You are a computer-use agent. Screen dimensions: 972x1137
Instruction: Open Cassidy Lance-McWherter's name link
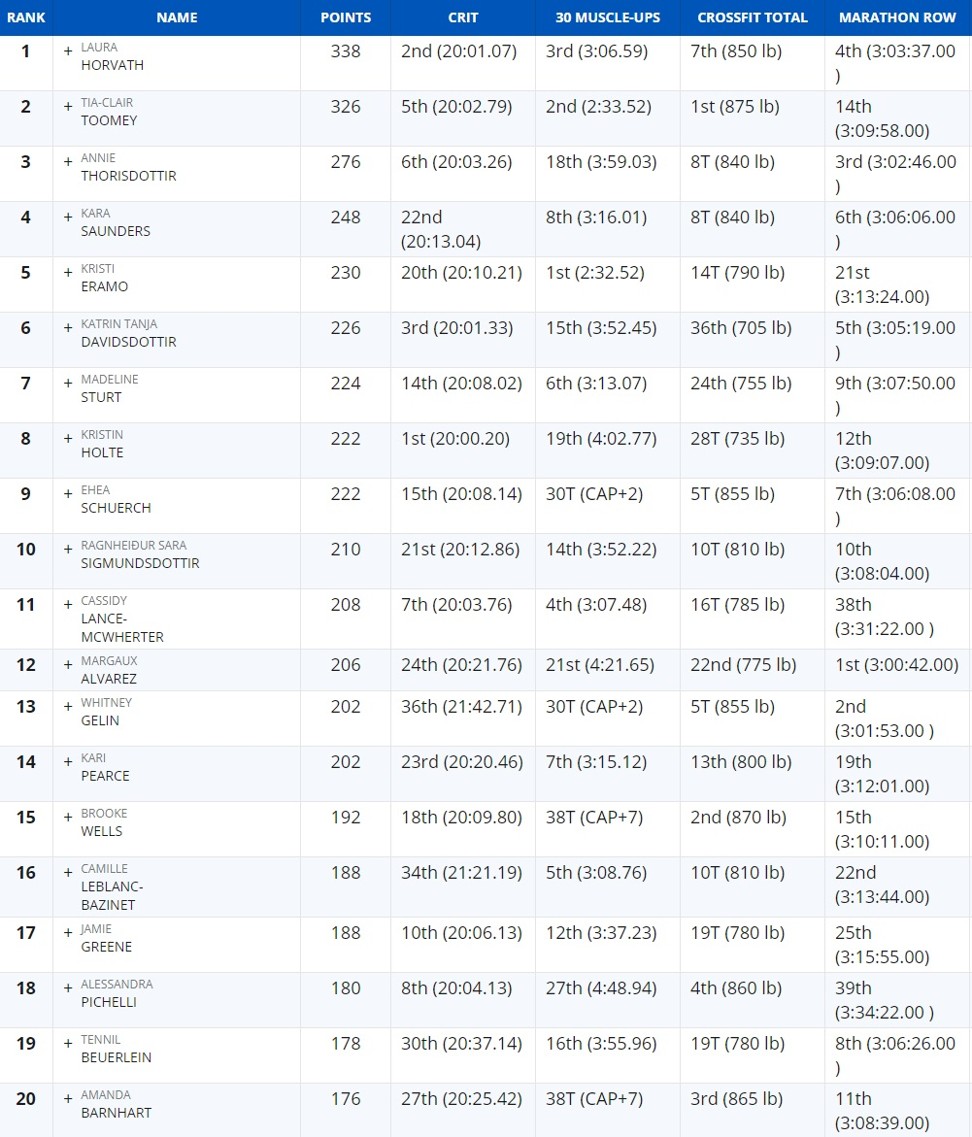[123, 619]
